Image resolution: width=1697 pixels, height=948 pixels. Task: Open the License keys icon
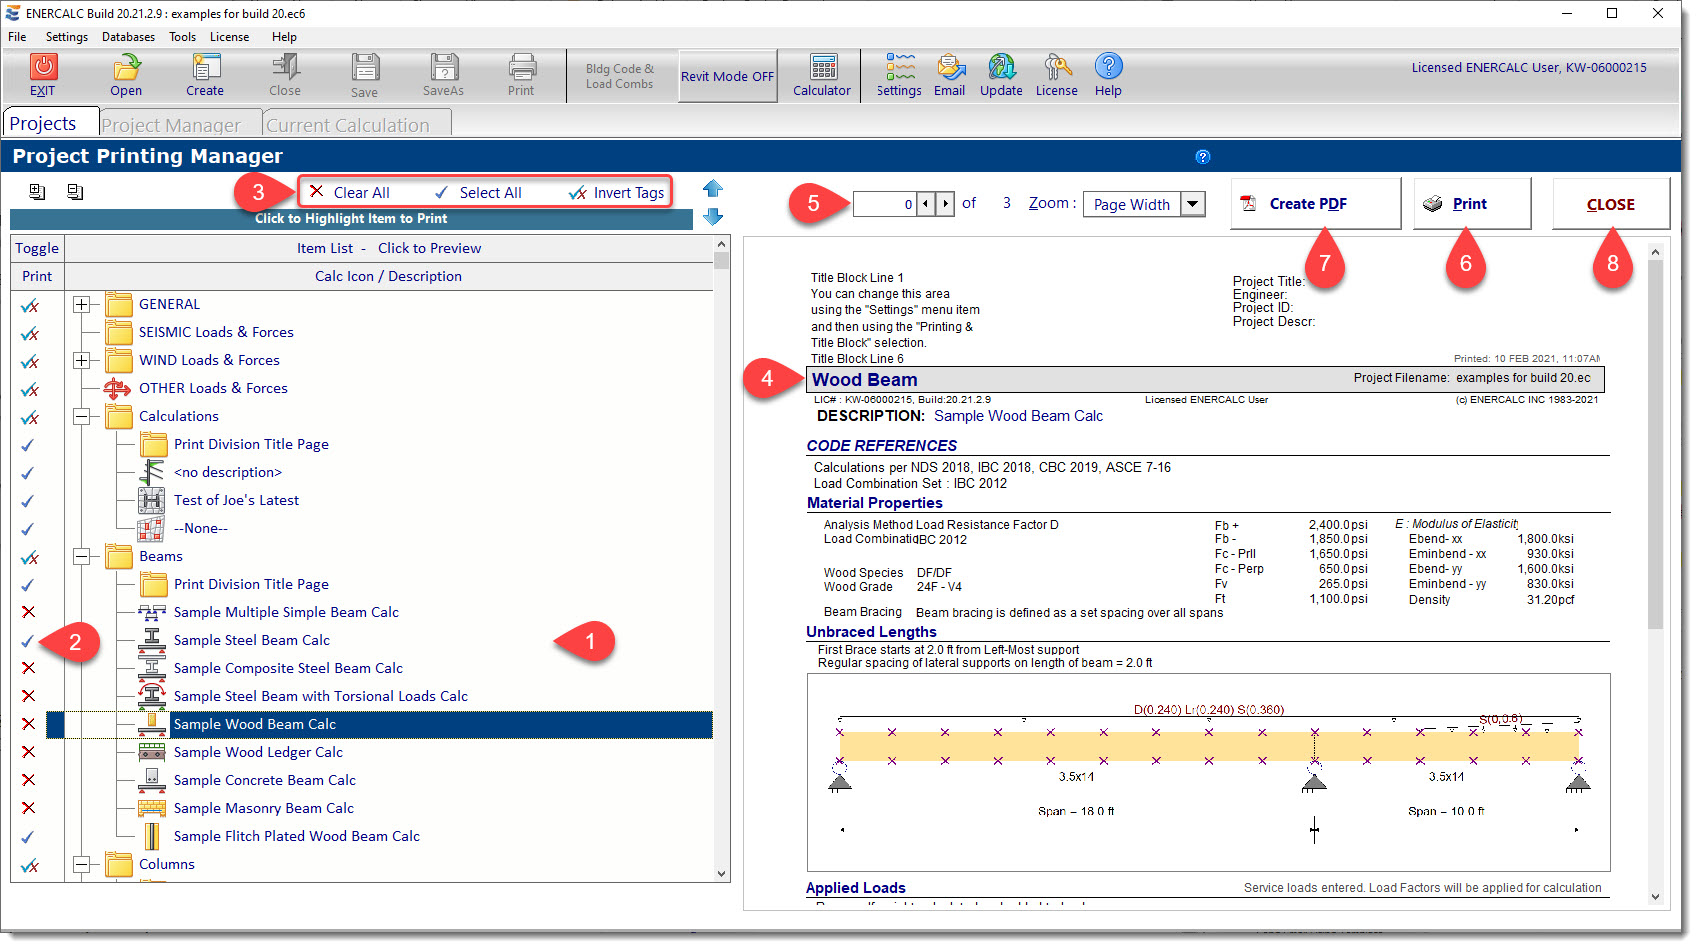point(1057,67)
